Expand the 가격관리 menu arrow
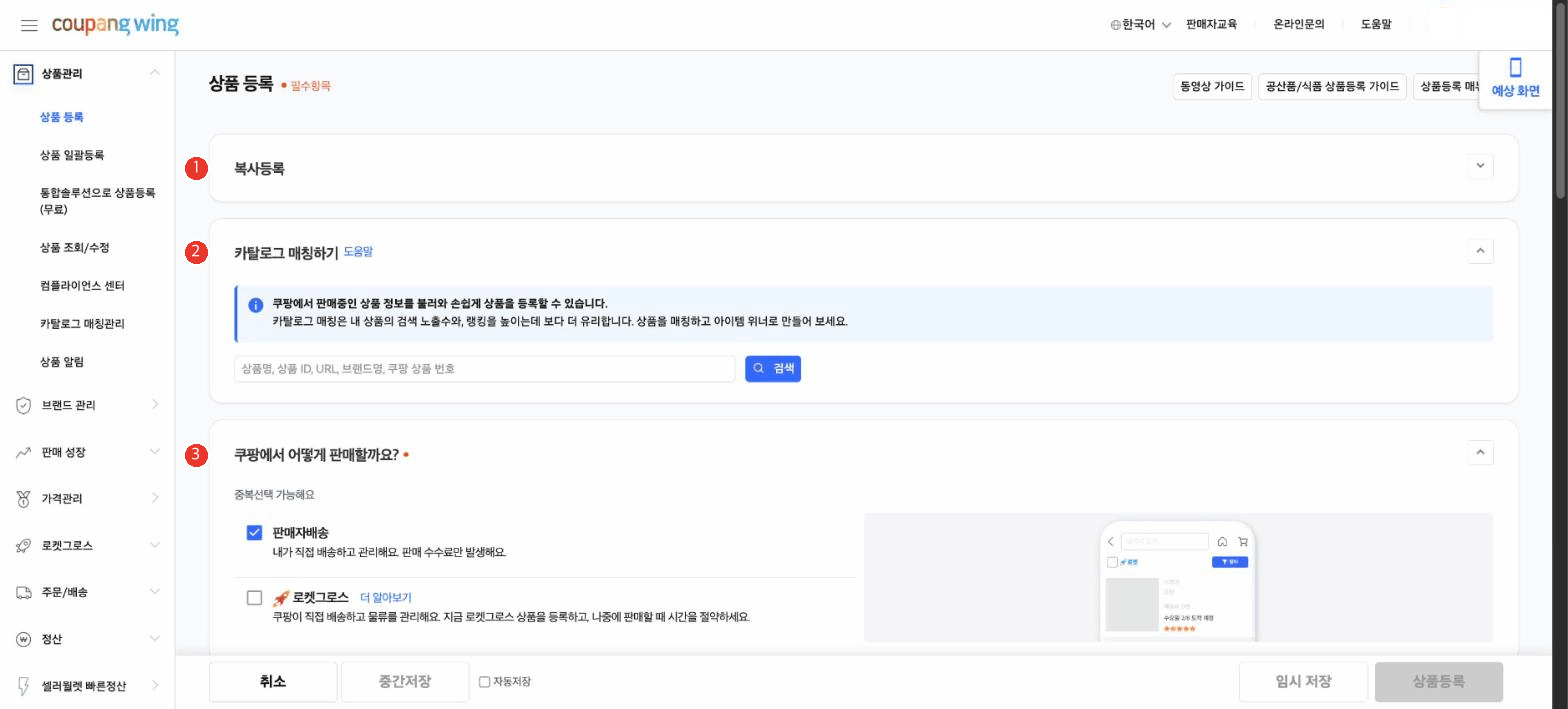The height and width of the screenshot is (709, 1568). tap(155, 498)
